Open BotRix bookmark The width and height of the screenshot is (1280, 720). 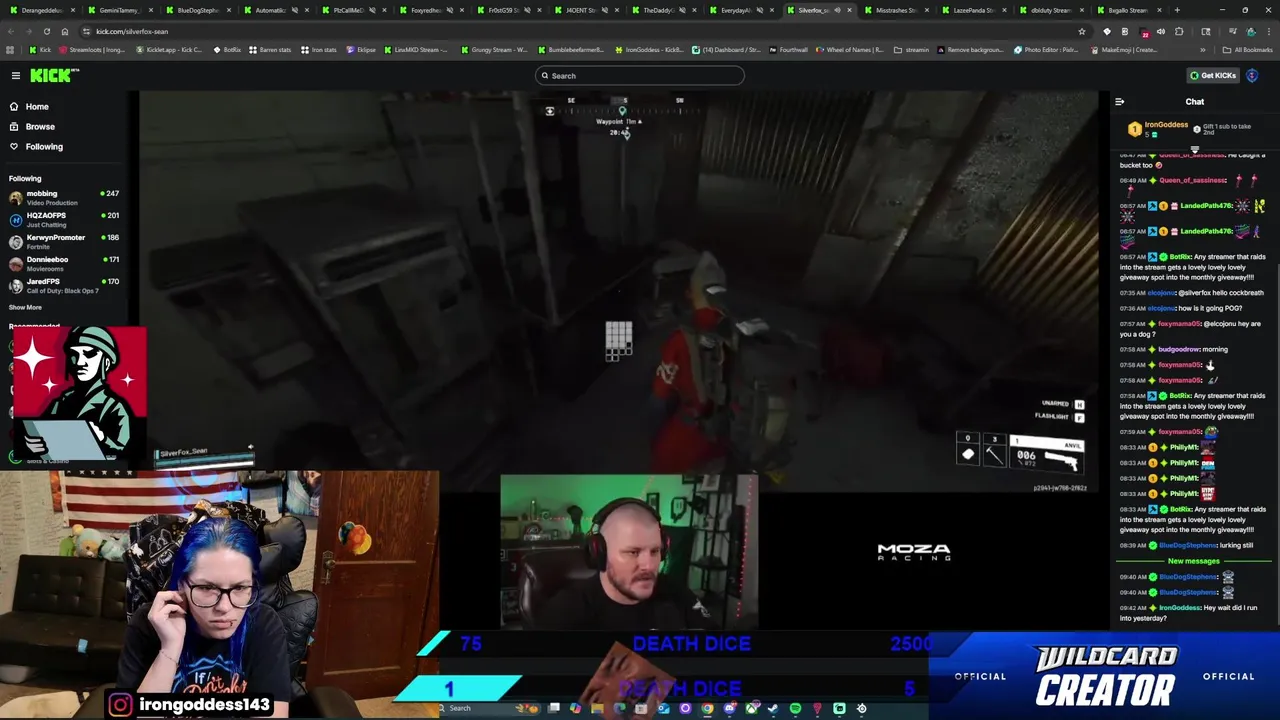pos(227,50)
